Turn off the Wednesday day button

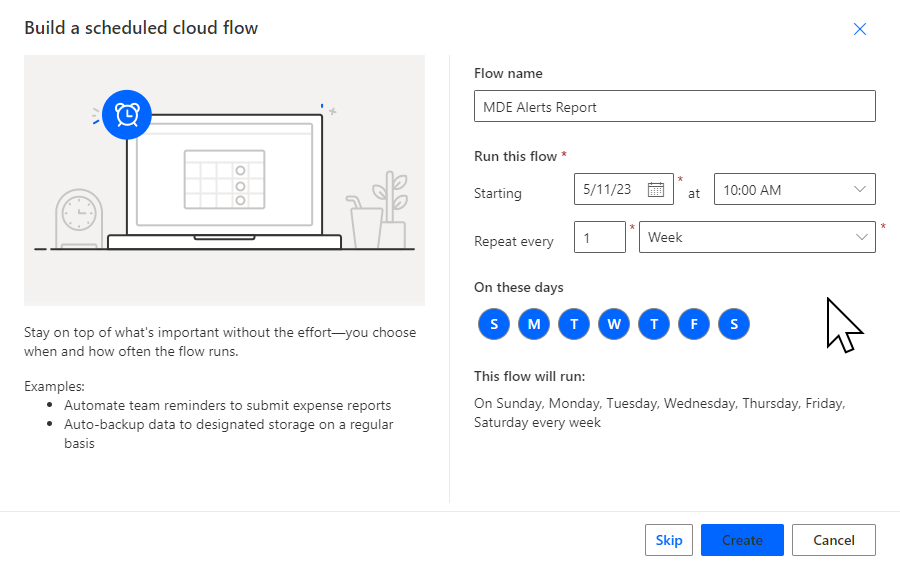pyautogui.click(x=614, y=324)
